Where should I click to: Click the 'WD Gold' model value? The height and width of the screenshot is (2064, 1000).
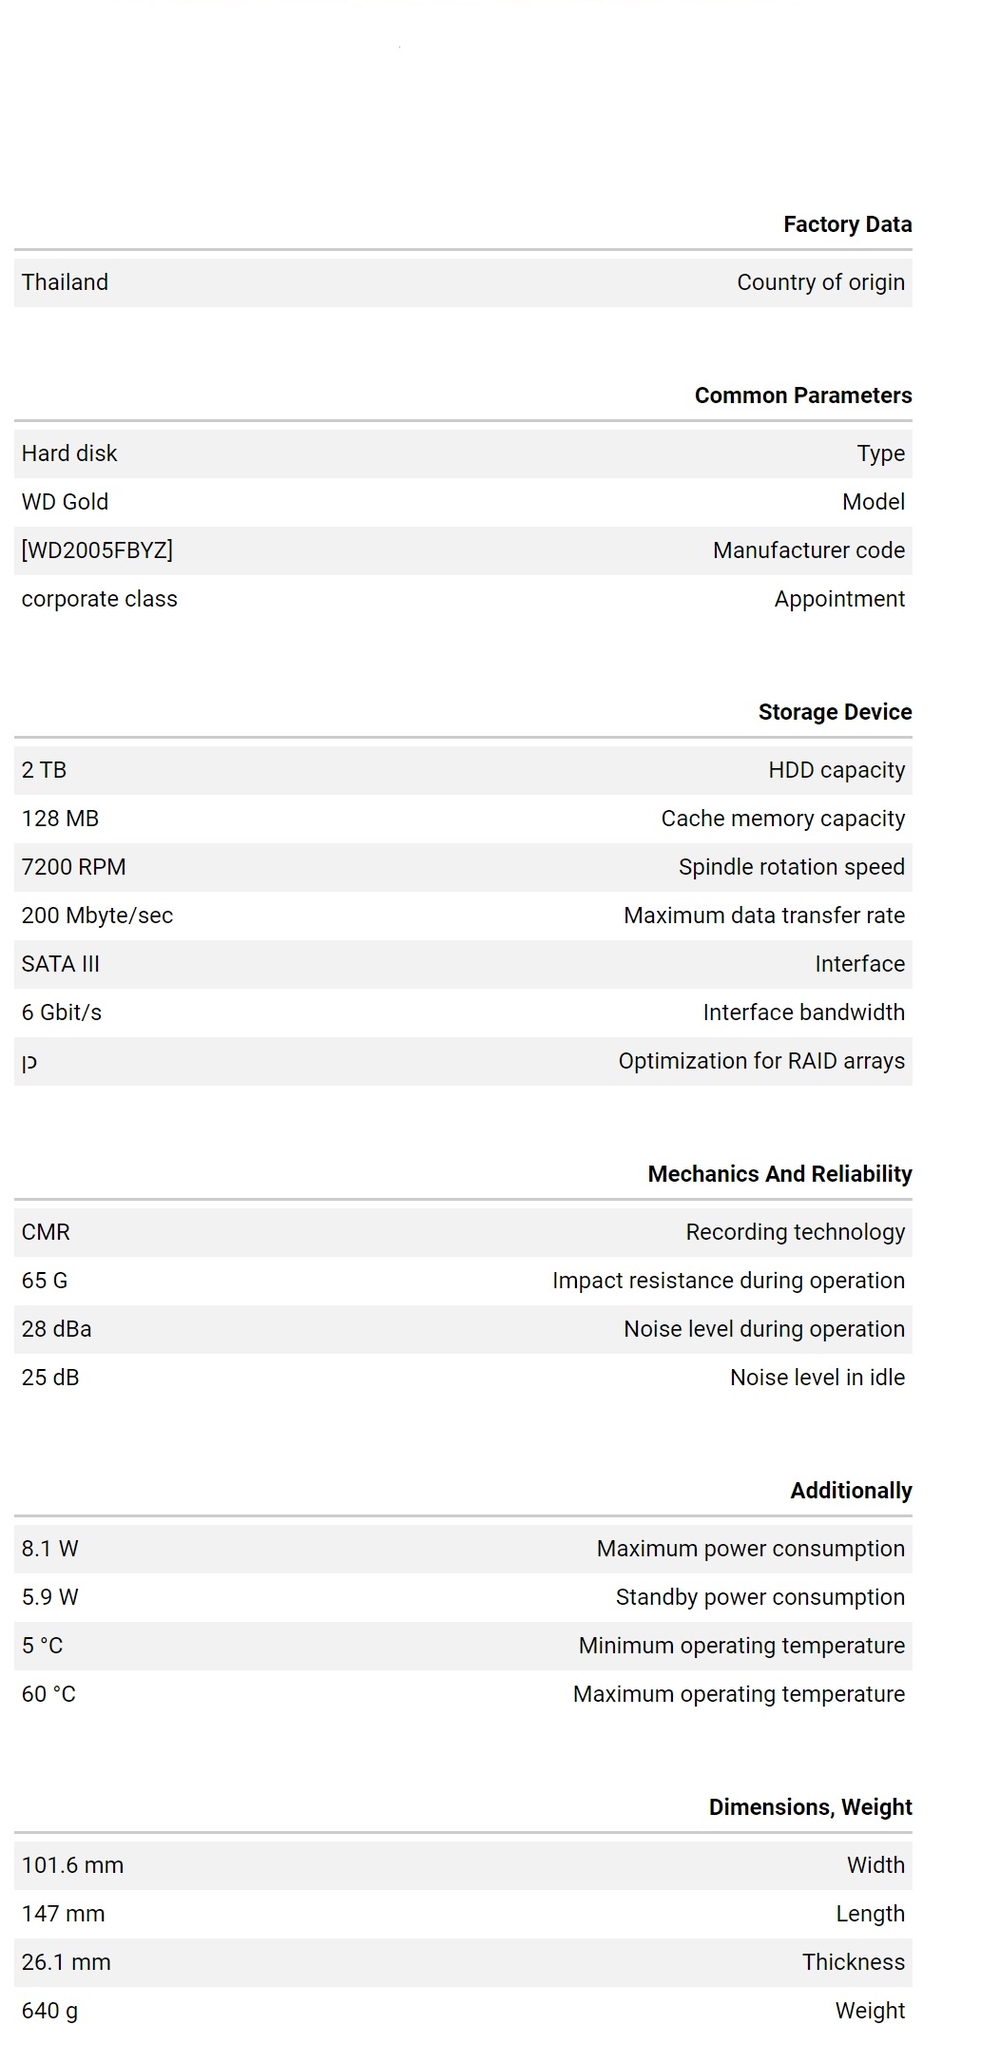(65, 502)
